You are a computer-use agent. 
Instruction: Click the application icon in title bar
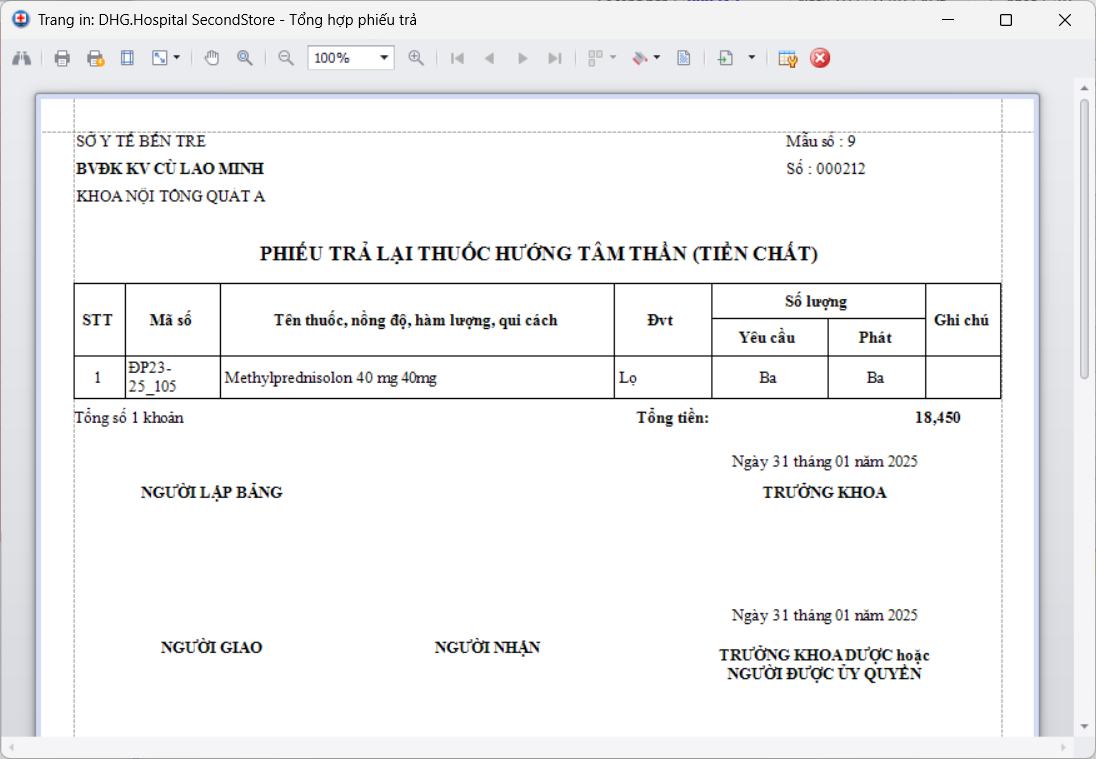(x=21, y=20)
